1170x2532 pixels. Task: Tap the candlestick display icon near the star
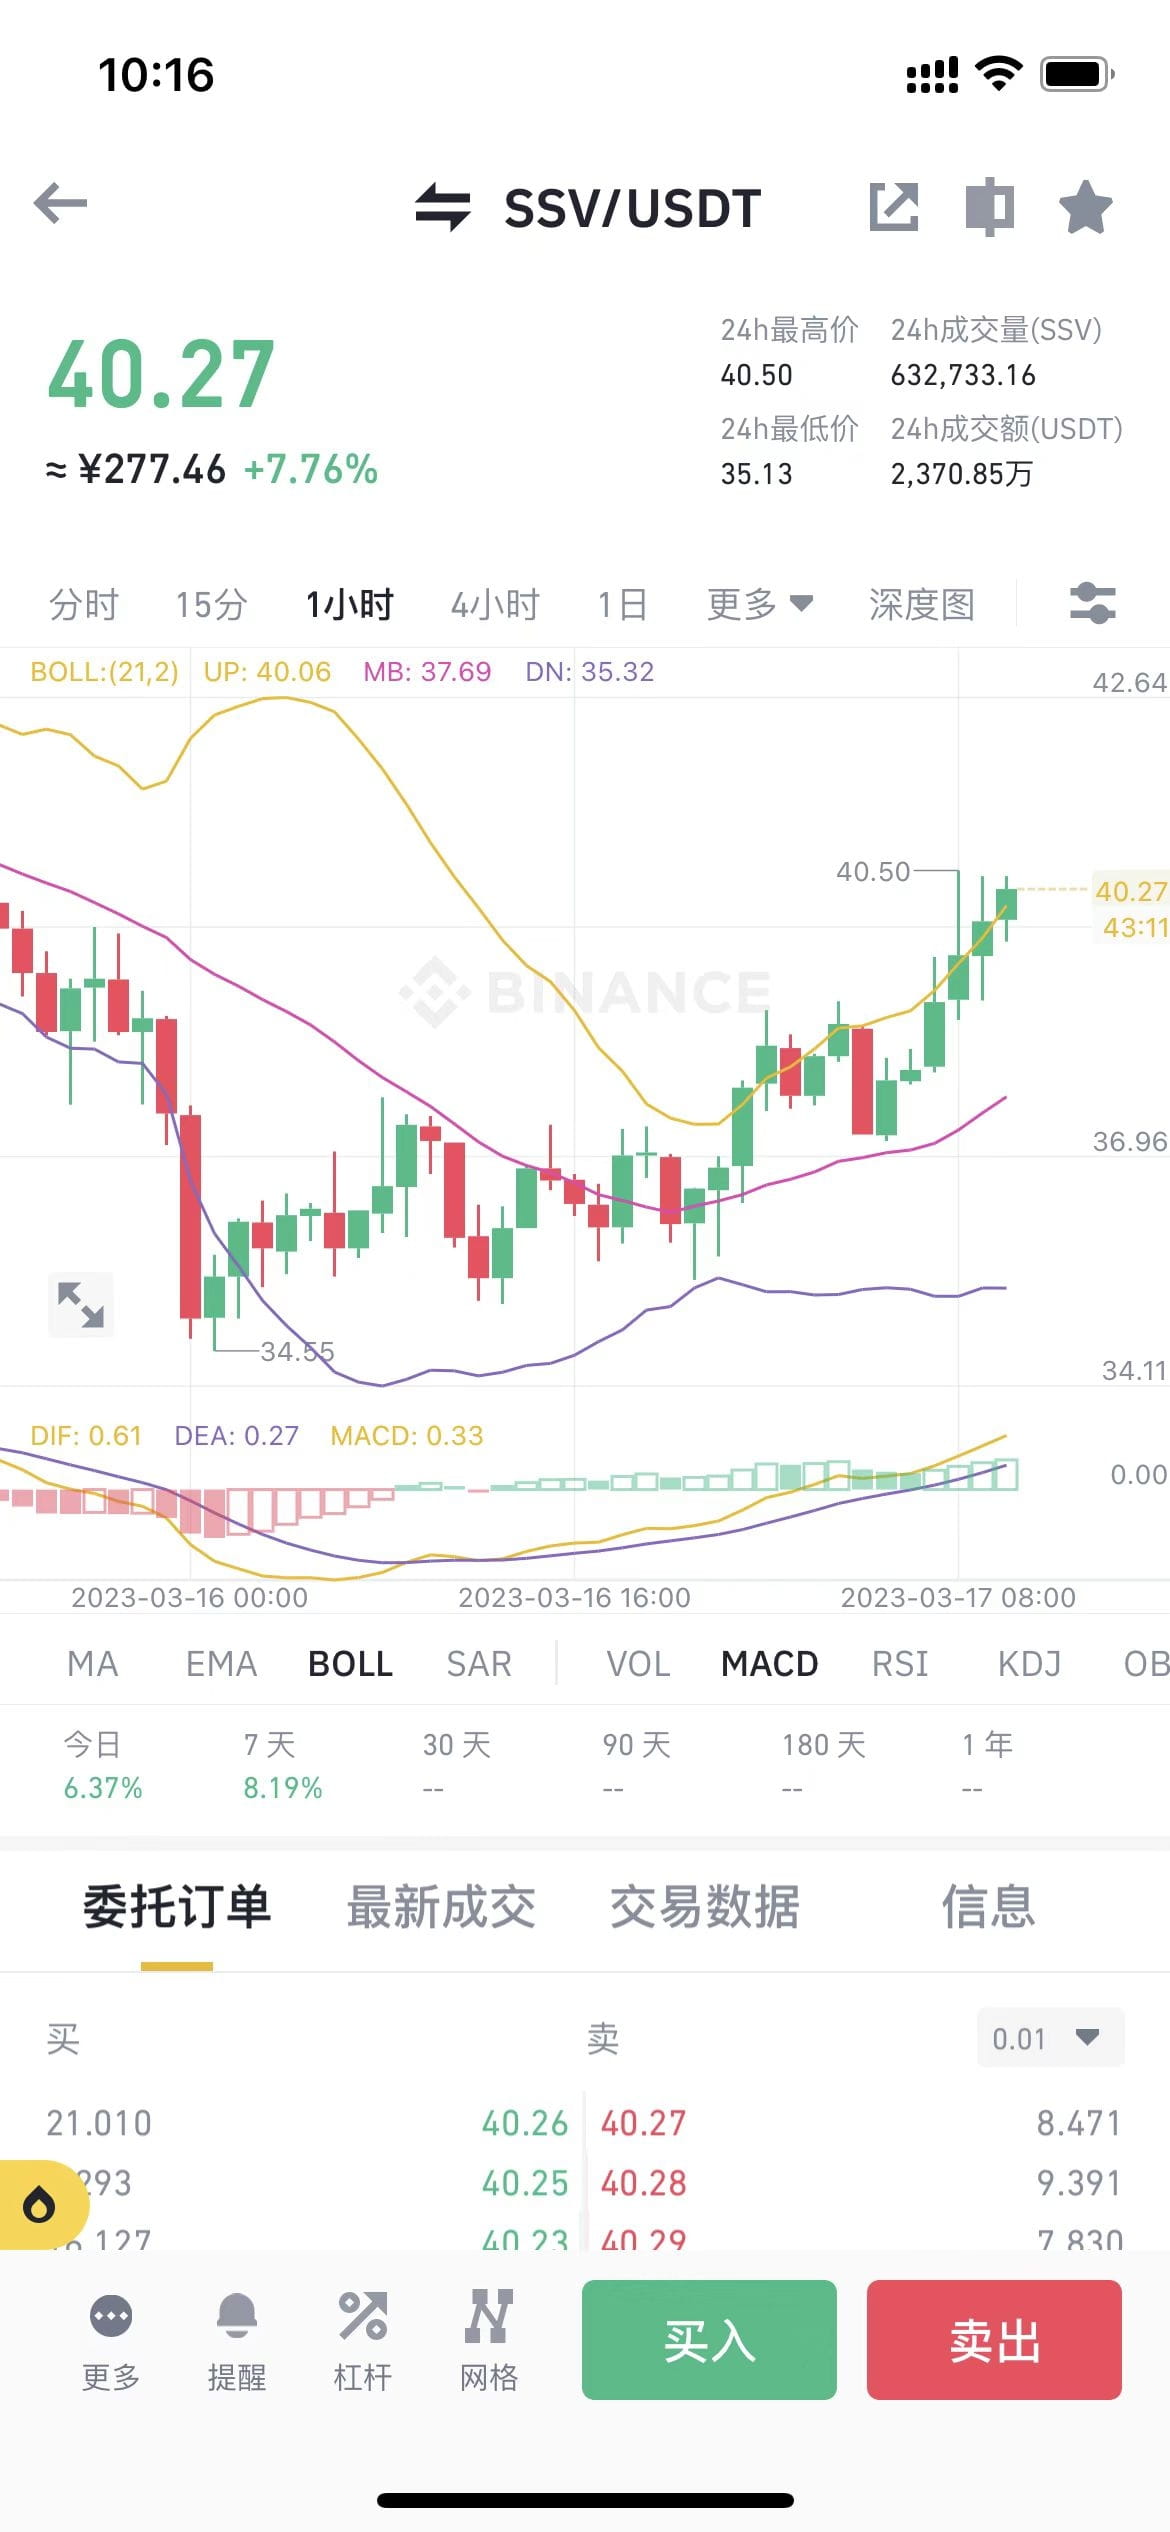[x=989, y=207]
